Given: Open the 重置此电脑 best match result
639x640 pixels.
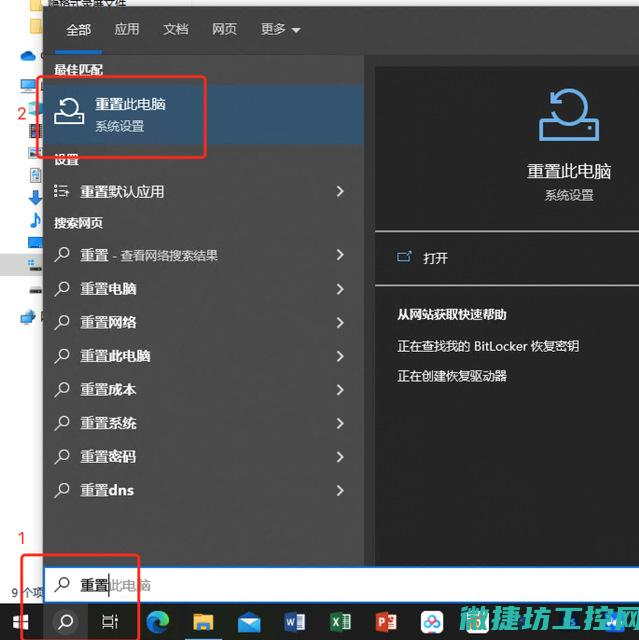Looking at the screenshot, I should click(x=203, y=114).
